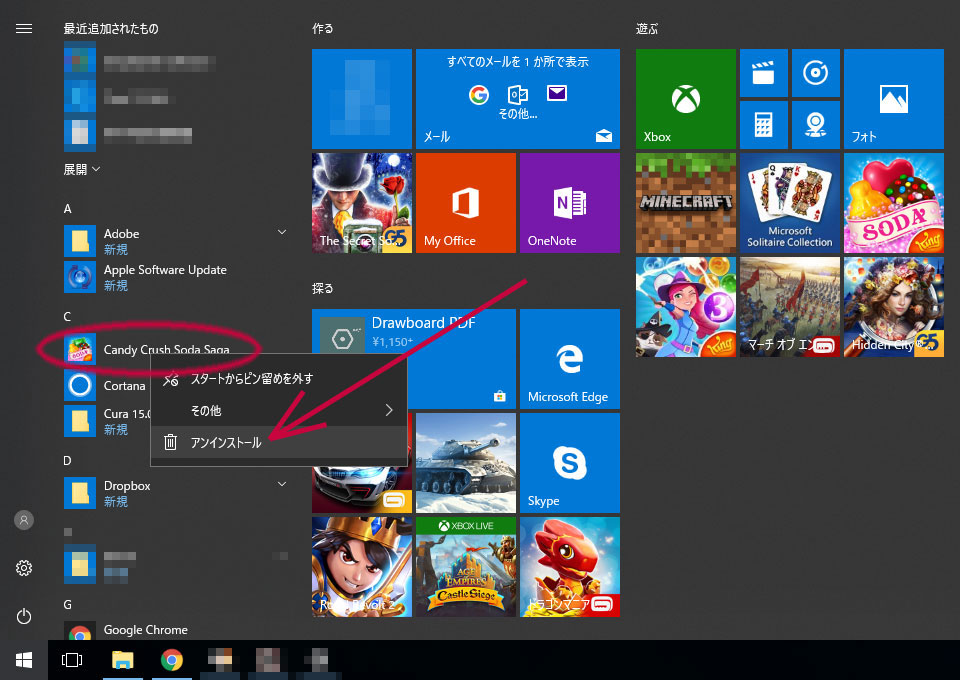Open the Groove Music disc tile
Viewport: 960px width, 680px height.
[816, 73]
